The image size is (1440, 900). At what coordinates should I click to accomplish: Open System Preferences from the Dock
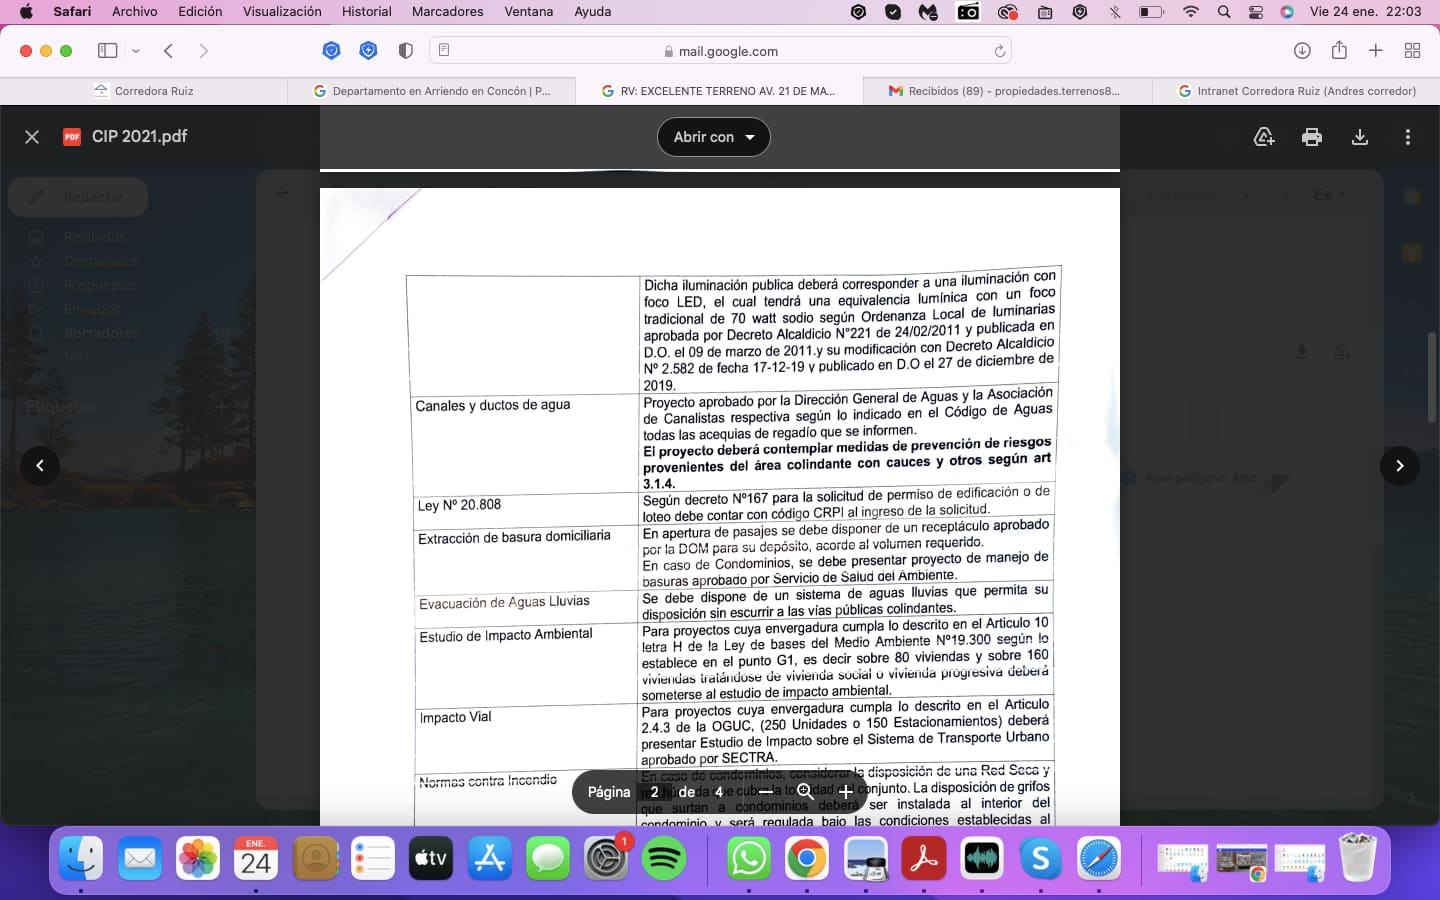[x=606, y=859]
